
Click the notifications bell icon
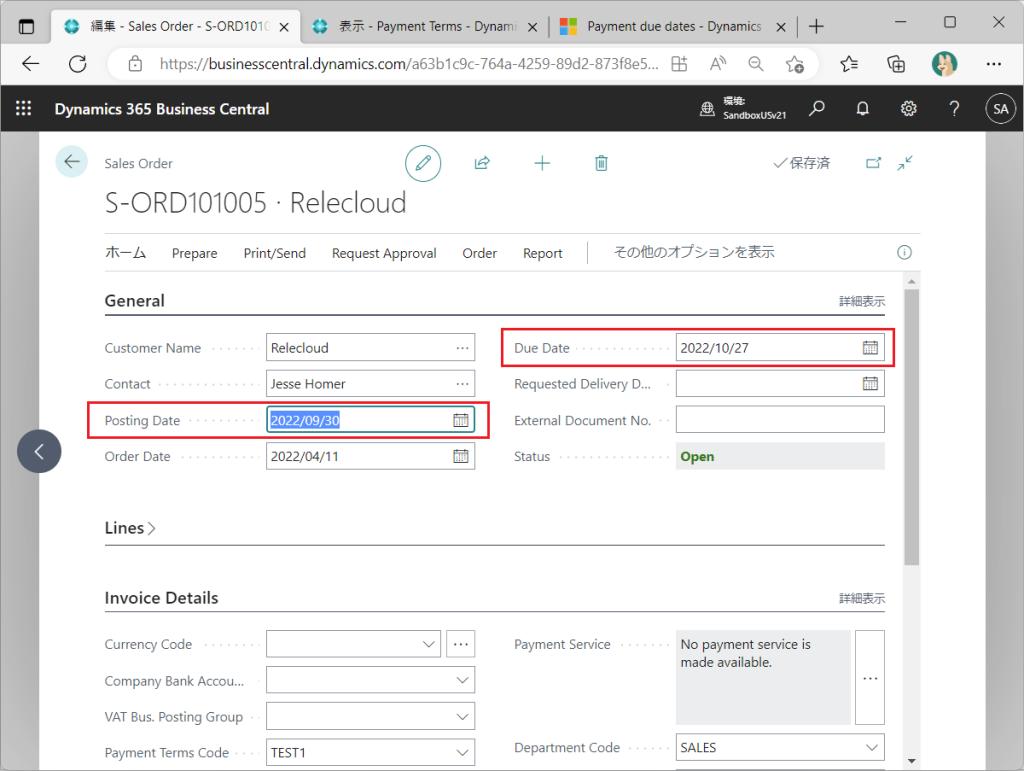click(x=862, y=109)
